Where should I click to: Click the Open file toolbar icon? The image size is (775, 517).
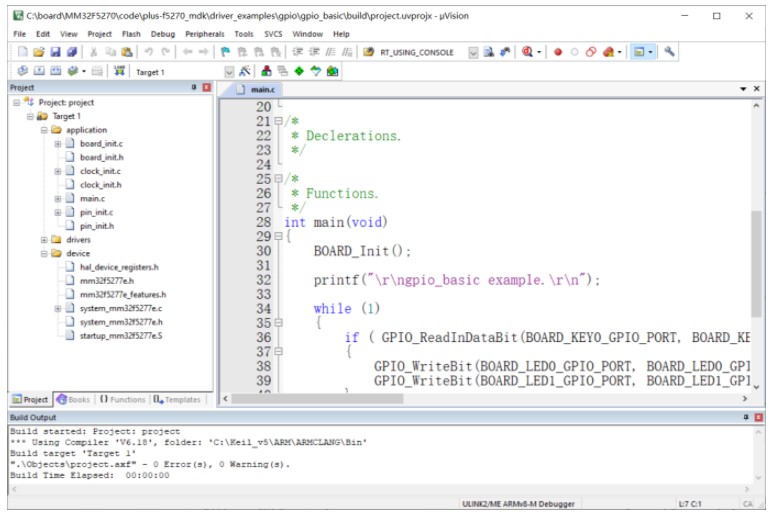pyautogui.click(x=39, y=52)
